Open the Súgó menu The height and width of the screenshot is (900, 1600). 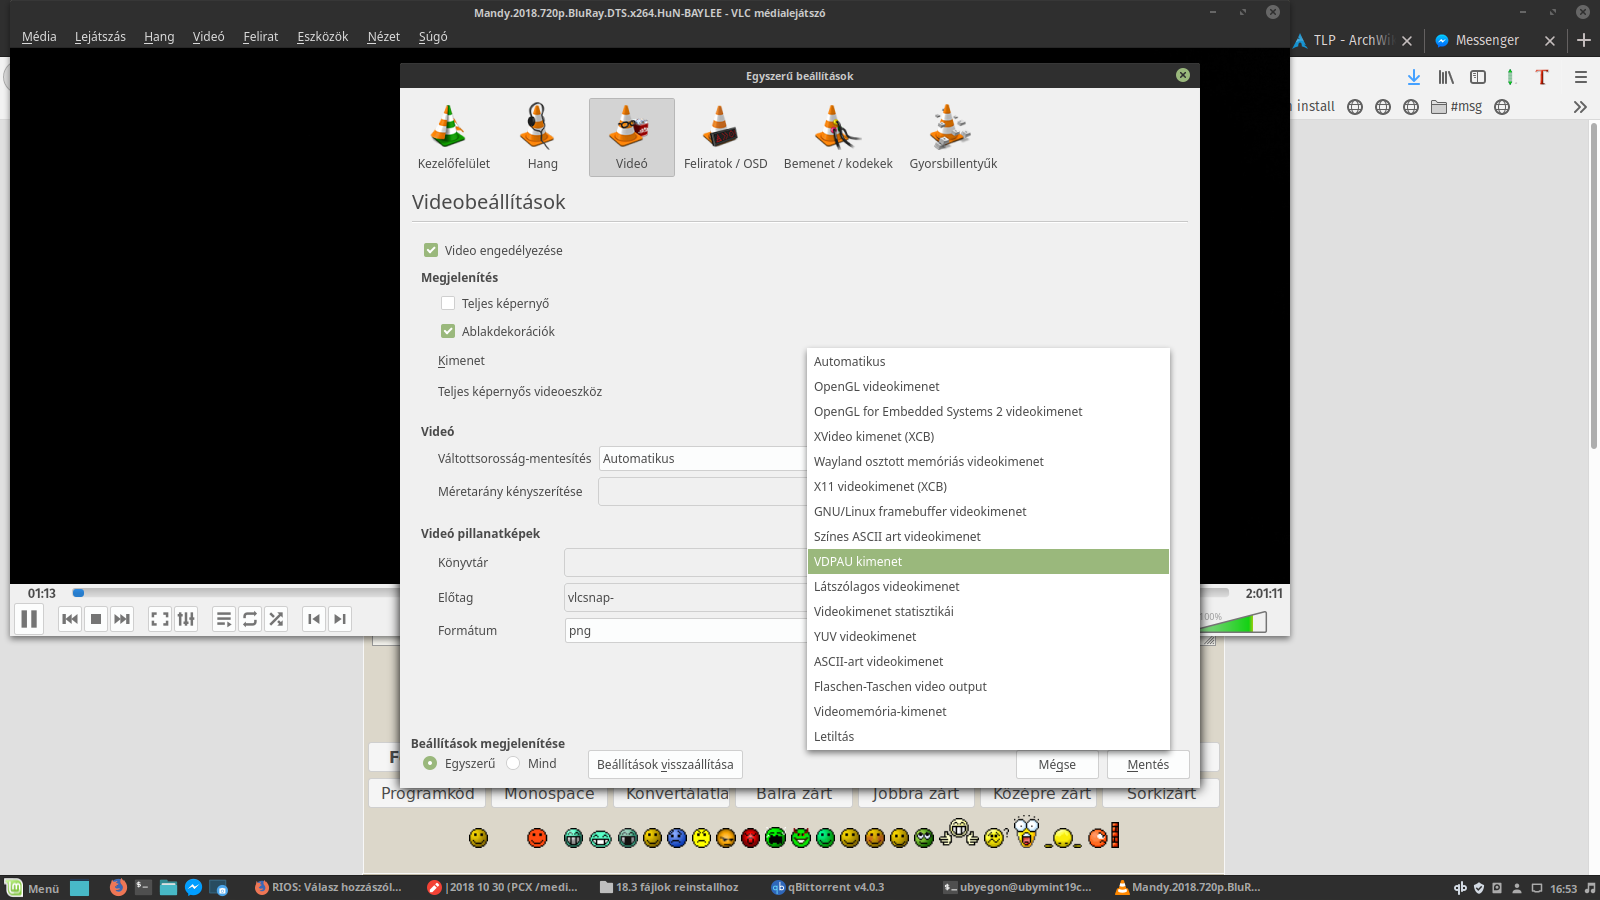click(433, 36)
